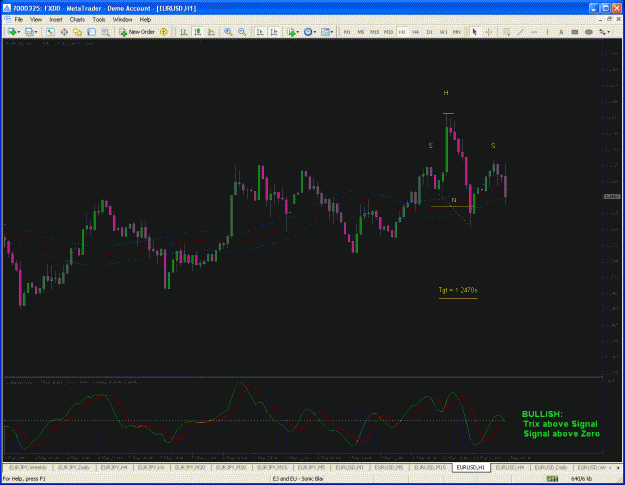625x485 pixels.
Task: Switch timeframe to M15
Action: pyautogui.click(x=374, y=32)
